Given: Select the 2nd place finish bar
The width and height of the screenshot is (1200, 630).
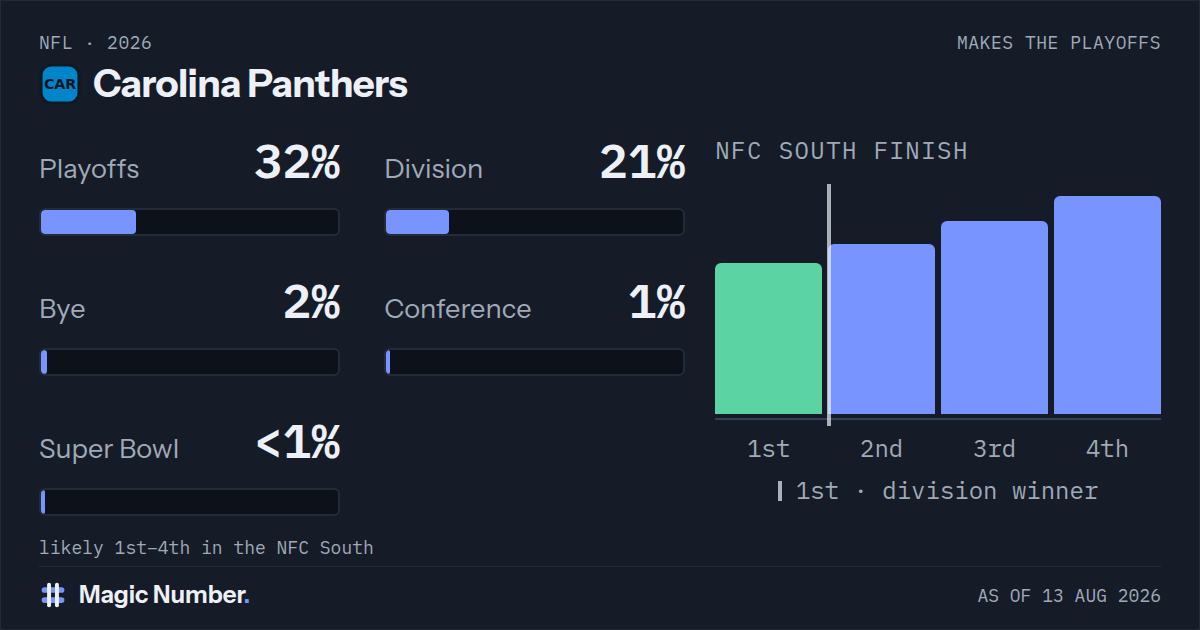Looking at the screenshot, I should [x=881, y=329].
